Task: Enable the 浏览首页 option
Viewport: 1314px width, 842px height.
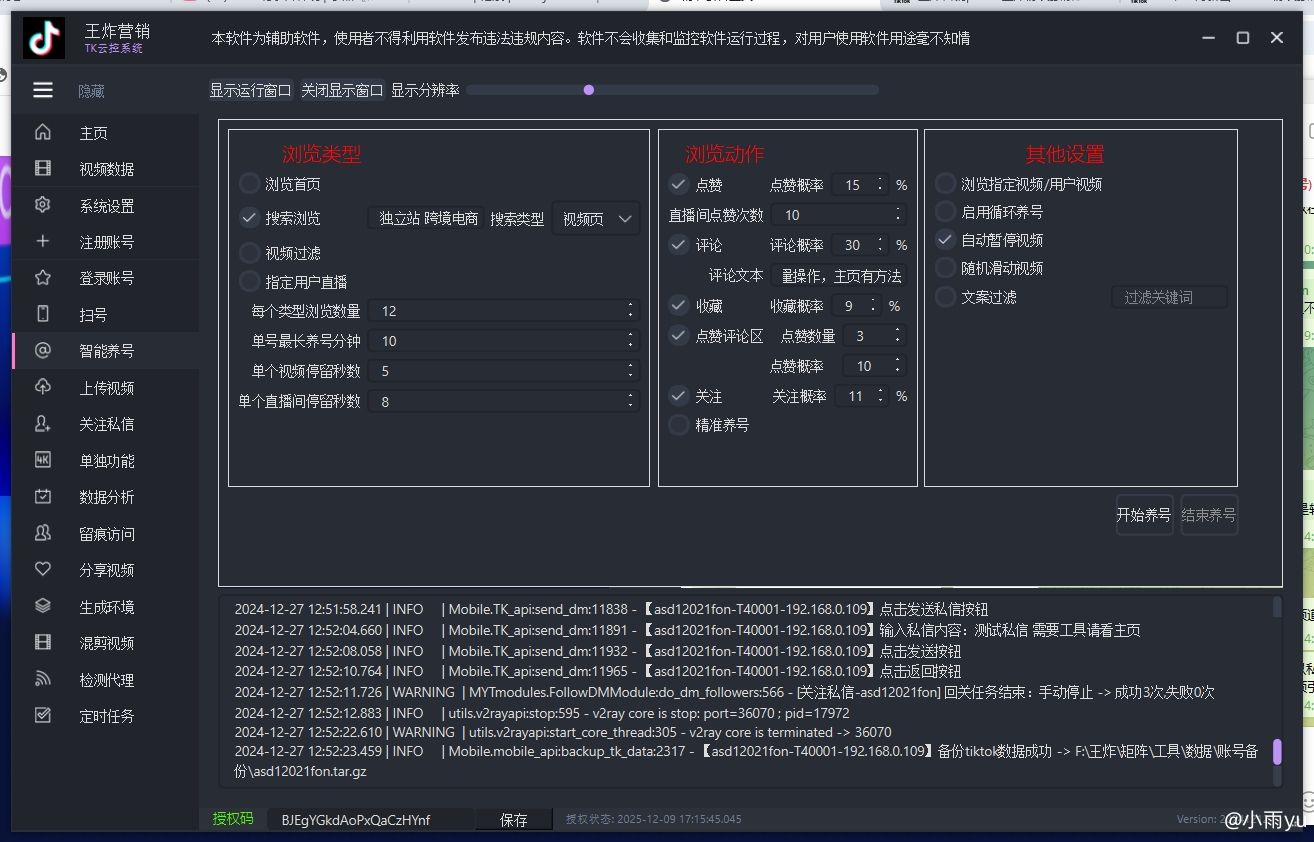Action: point(249,184)
